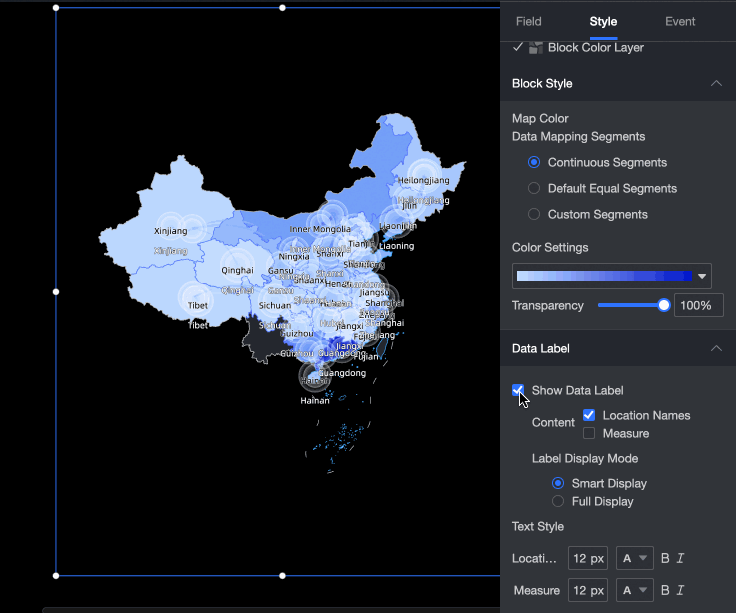736x613 pixels.
Task: Click the bottom-center selection handle
Action: click(282, 575)
